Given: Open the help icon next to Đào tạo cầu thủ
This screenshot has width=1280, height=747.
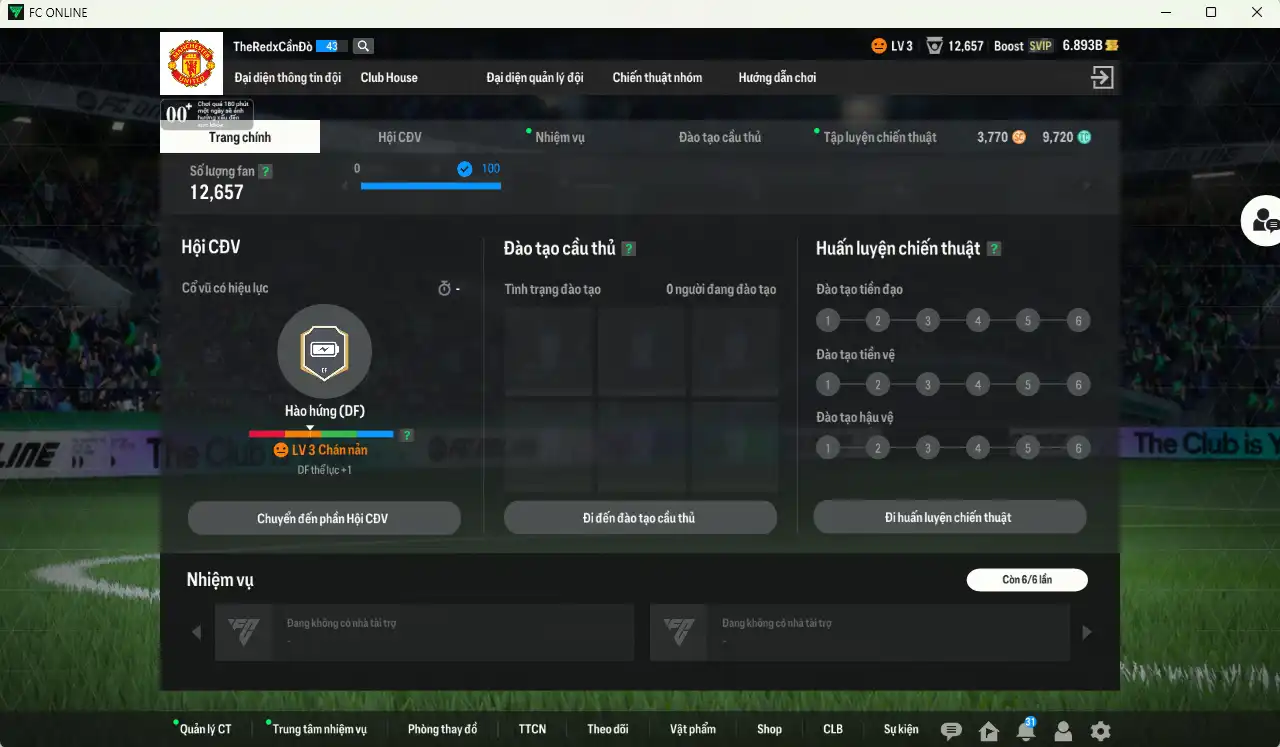Looking at the screenshot, I should [628, 249].
